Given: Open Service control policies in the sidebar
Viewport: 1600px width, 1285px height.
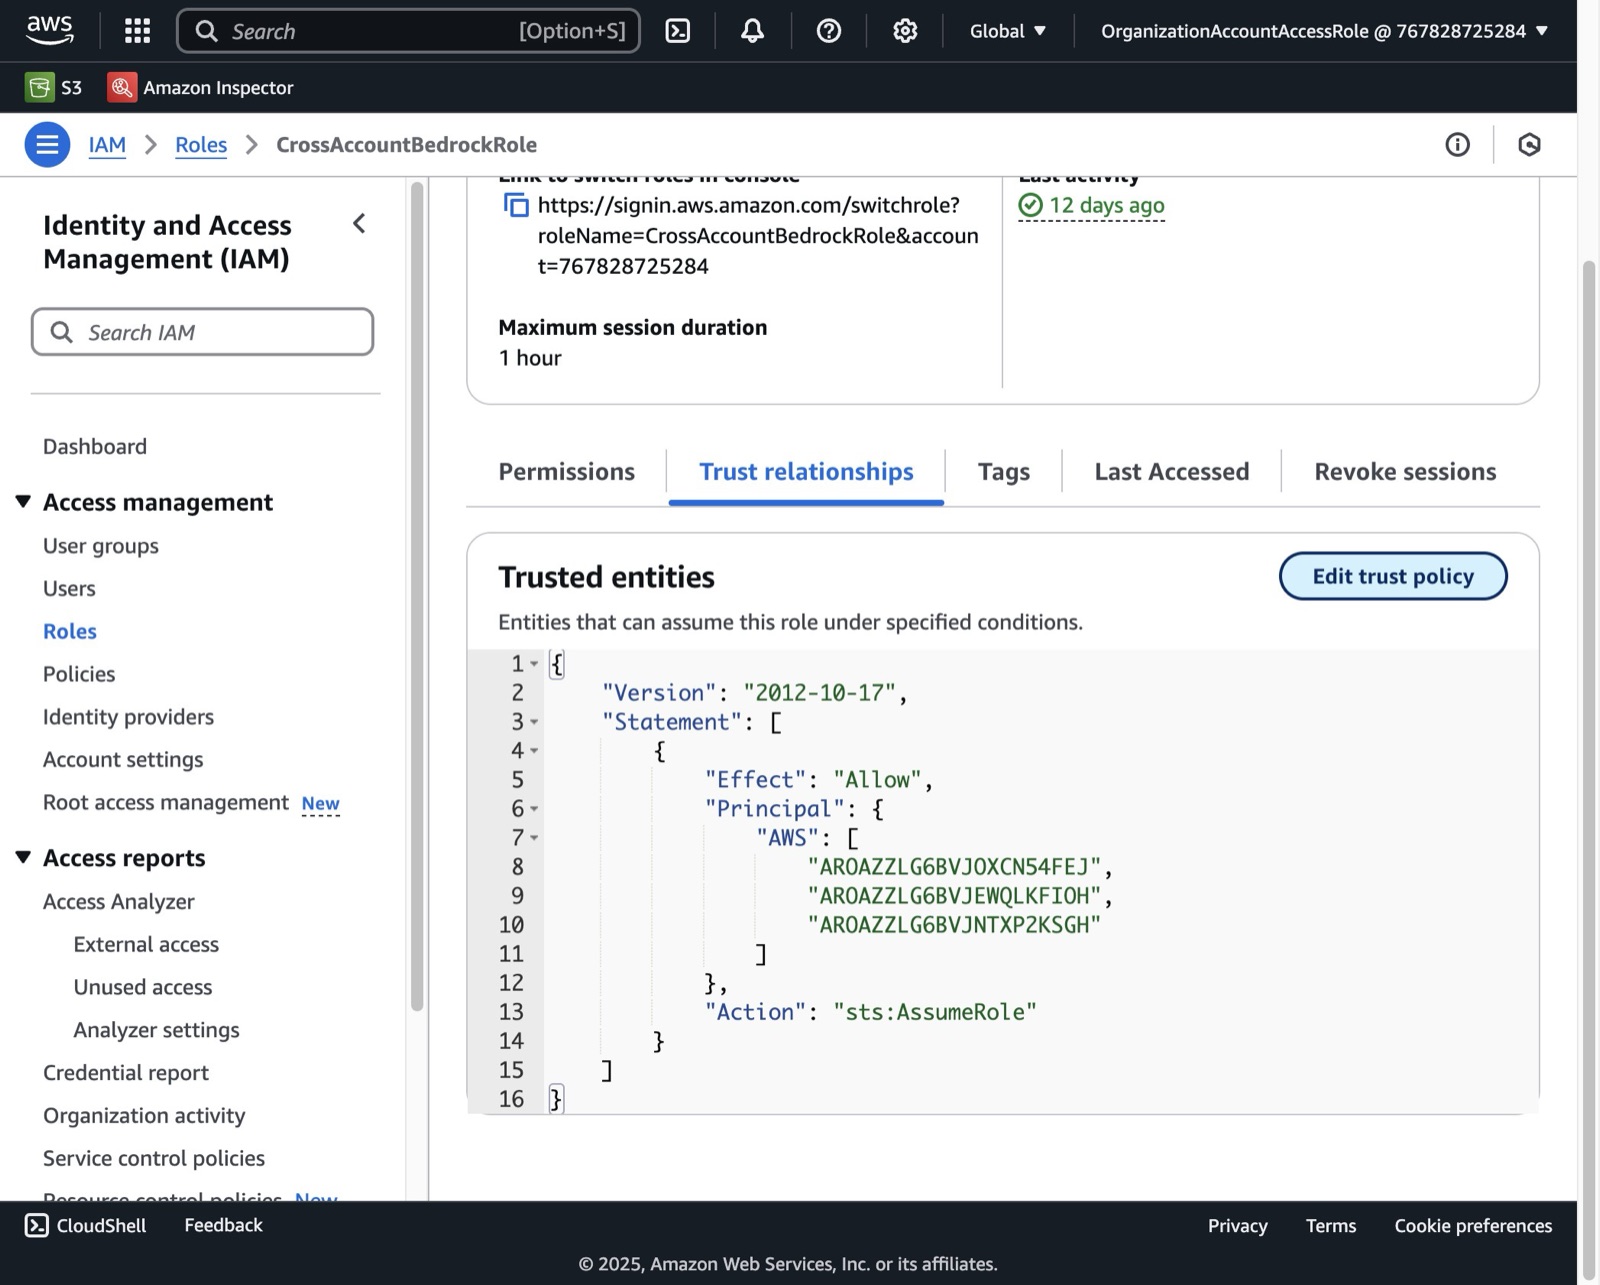Looking at the screenshot, I should (x=154, y=1158).
